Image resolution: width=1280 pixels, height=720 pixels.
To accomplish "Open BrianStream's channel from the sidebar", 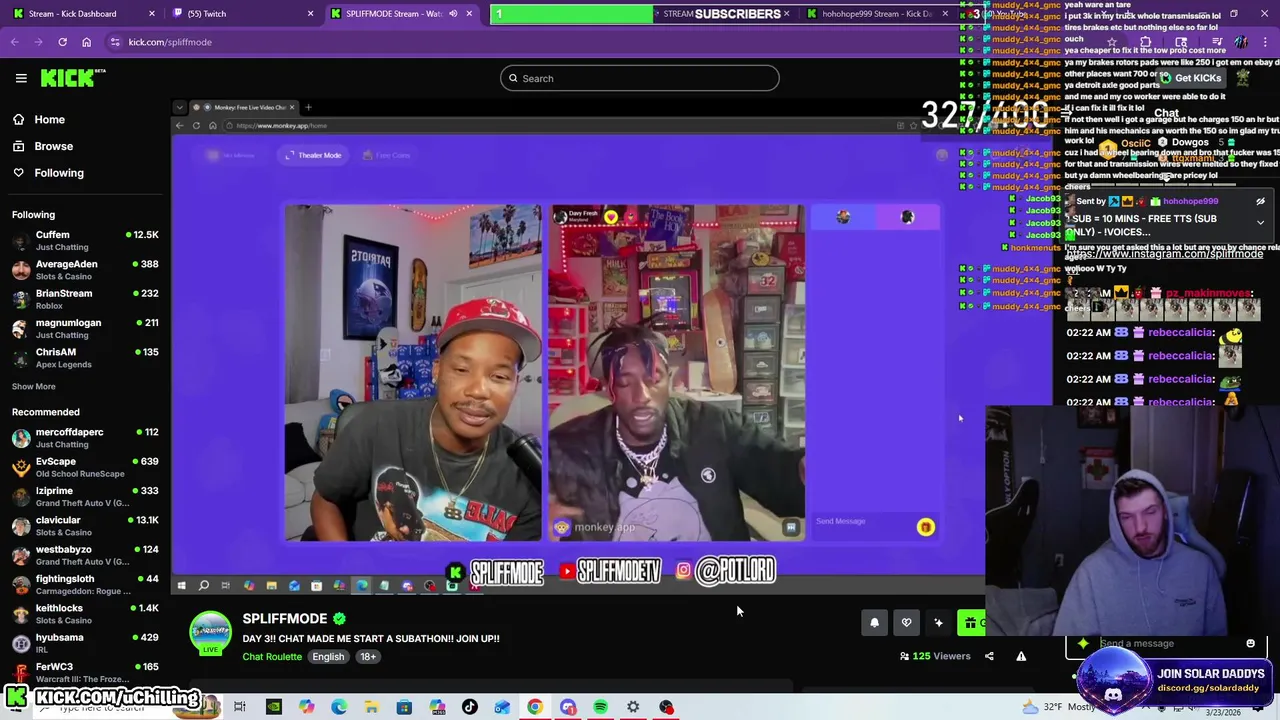I will pyautogui.click(x=85, y=299).
